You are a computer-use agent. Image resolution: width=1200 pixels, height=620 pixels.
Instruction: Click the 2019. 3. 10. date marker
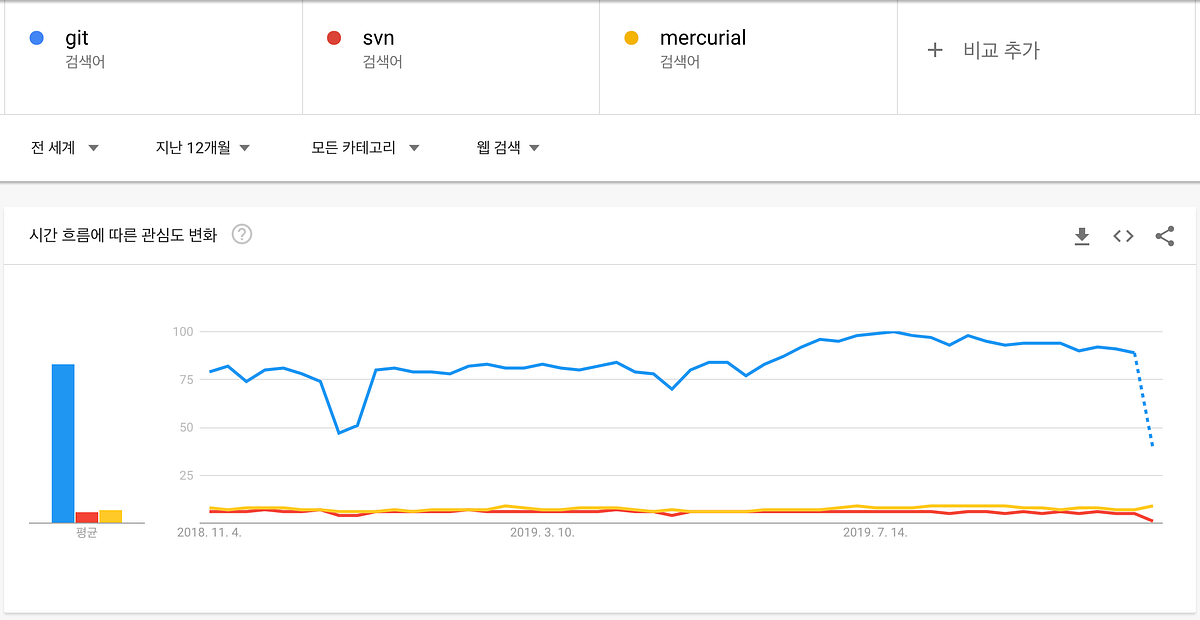[542, 533]
